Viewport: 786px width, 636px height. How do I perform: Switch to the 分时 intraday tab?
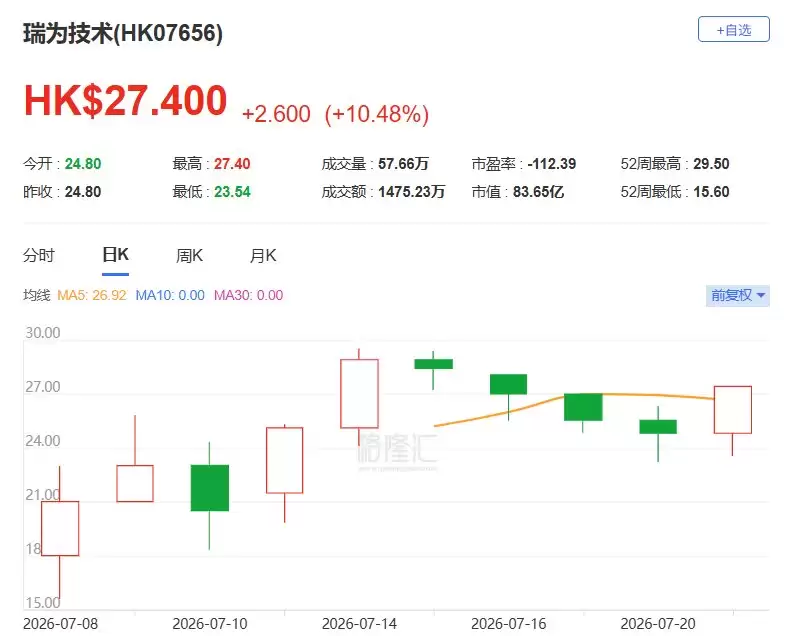pos(39,256)
